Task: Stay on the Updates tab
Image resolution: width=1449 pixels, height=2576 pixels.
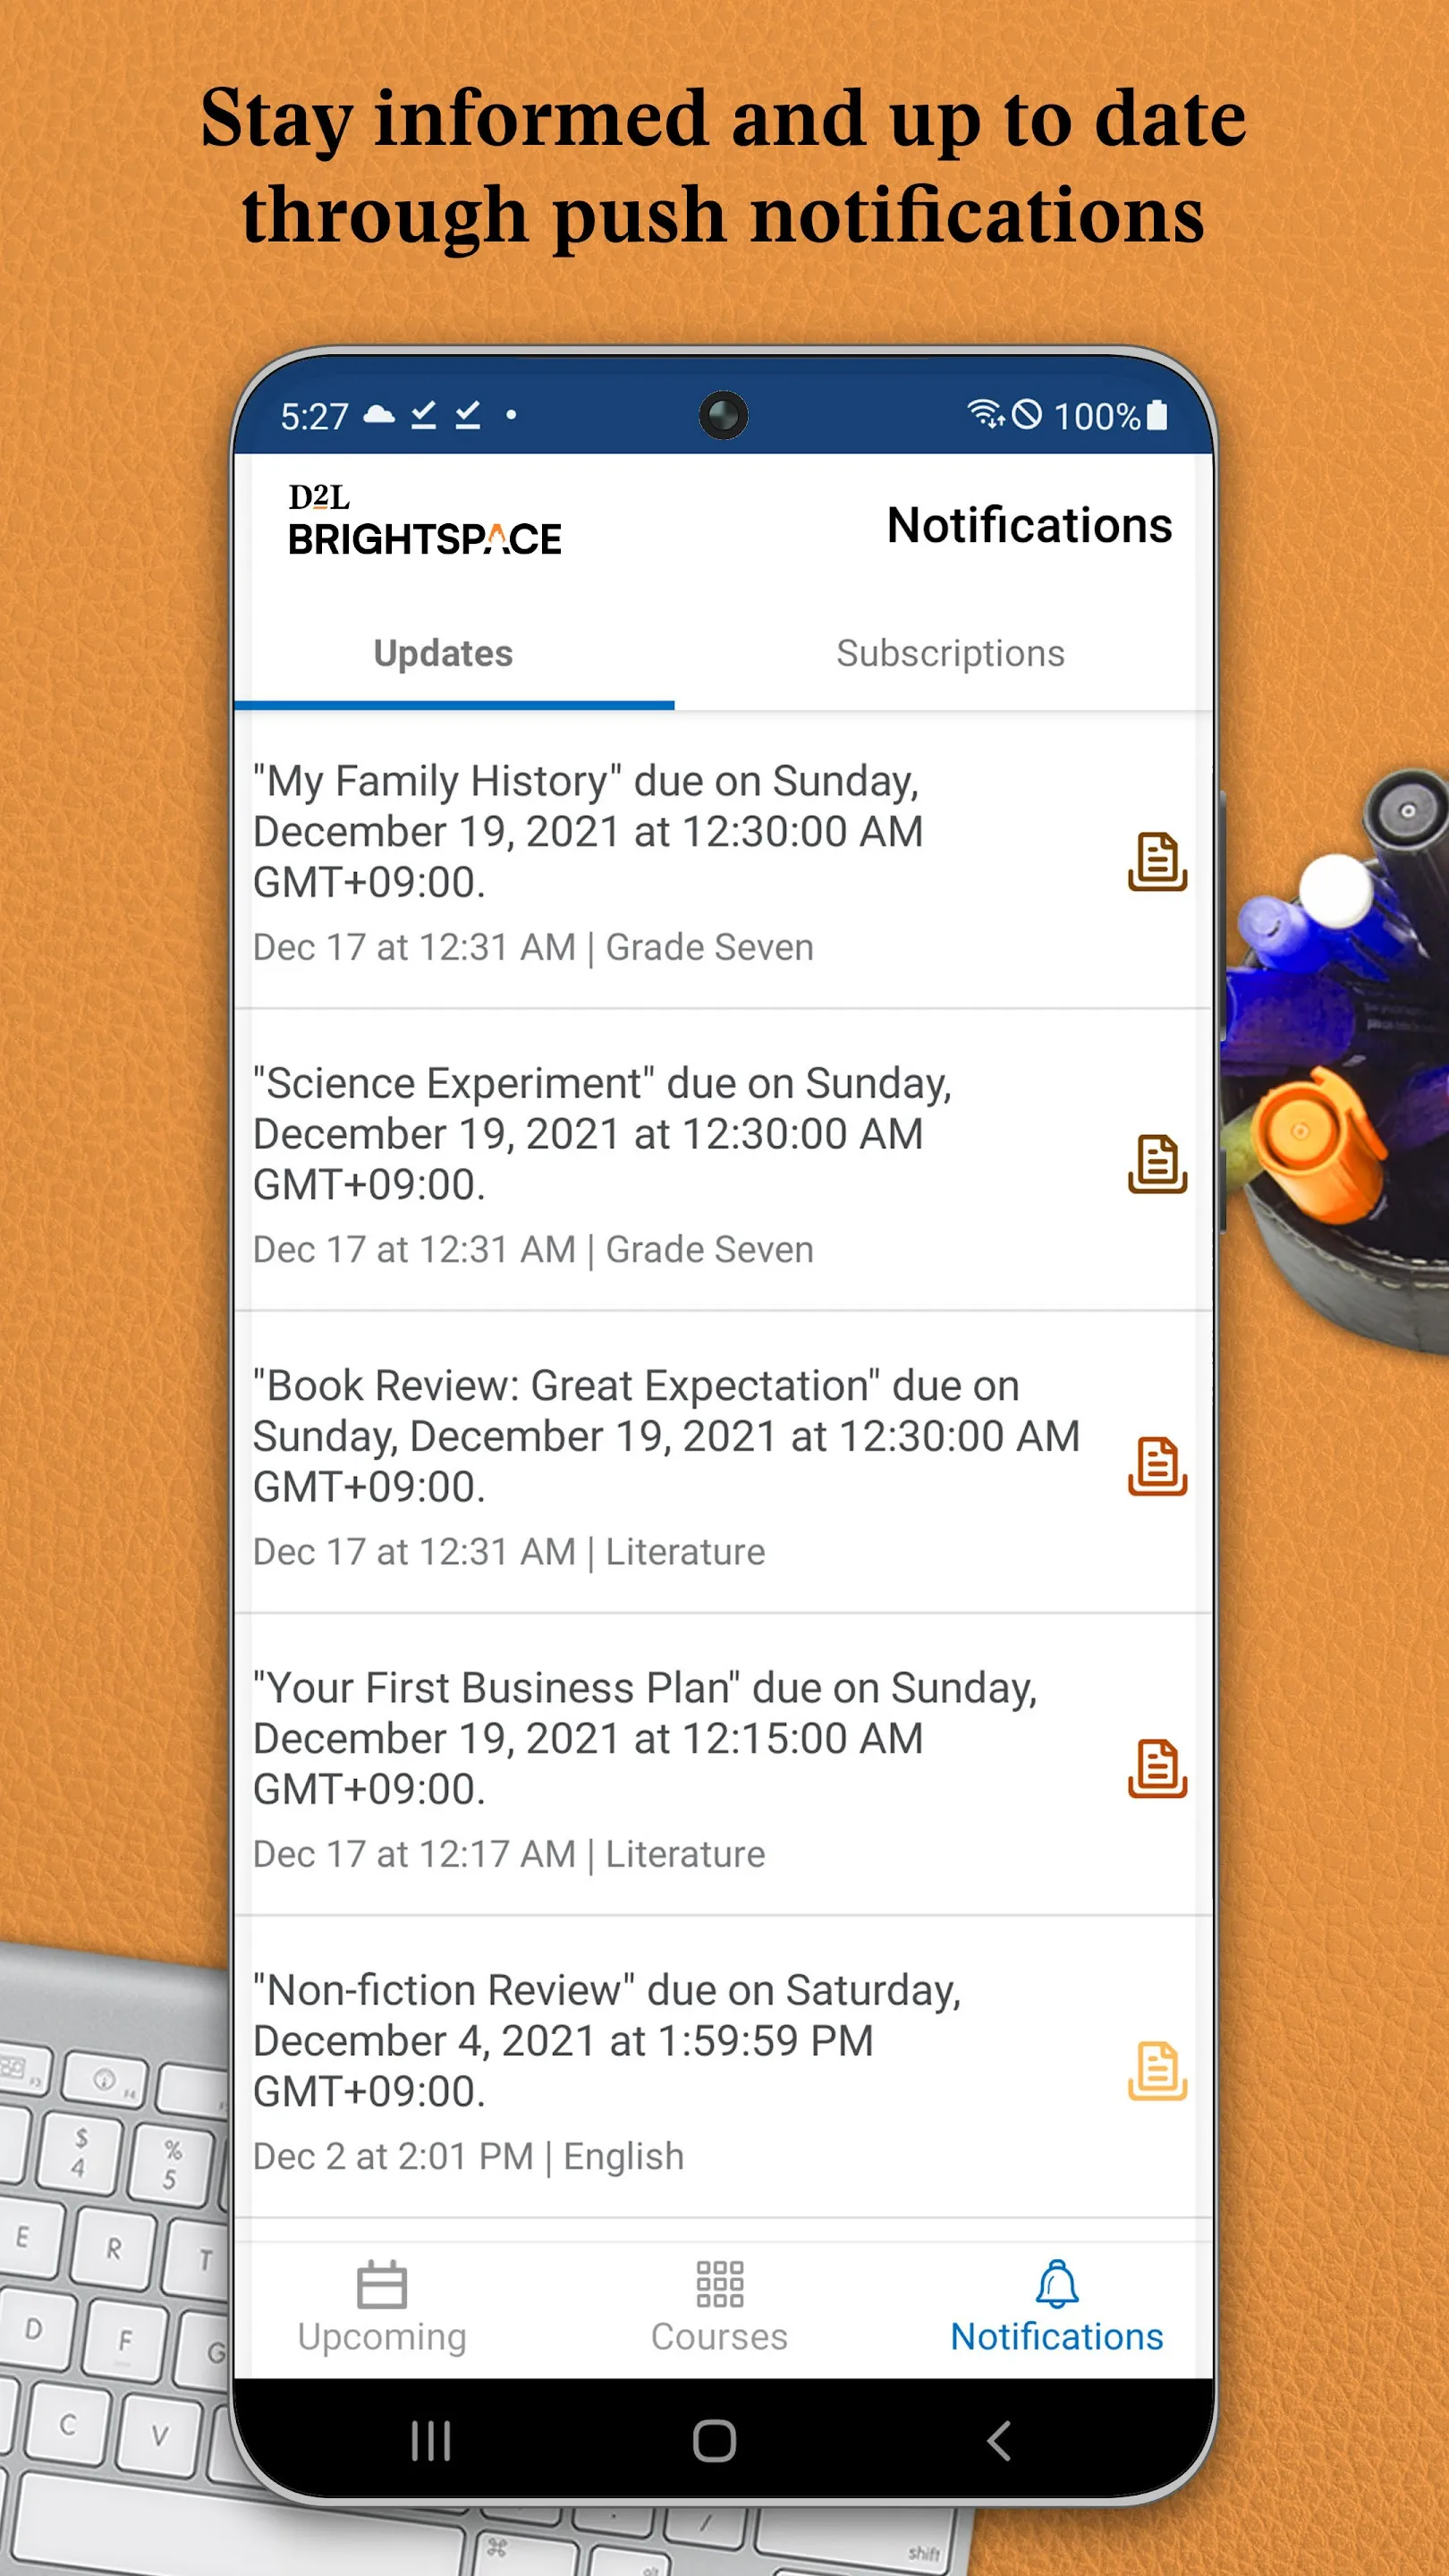Action: [x=443, y=654]
